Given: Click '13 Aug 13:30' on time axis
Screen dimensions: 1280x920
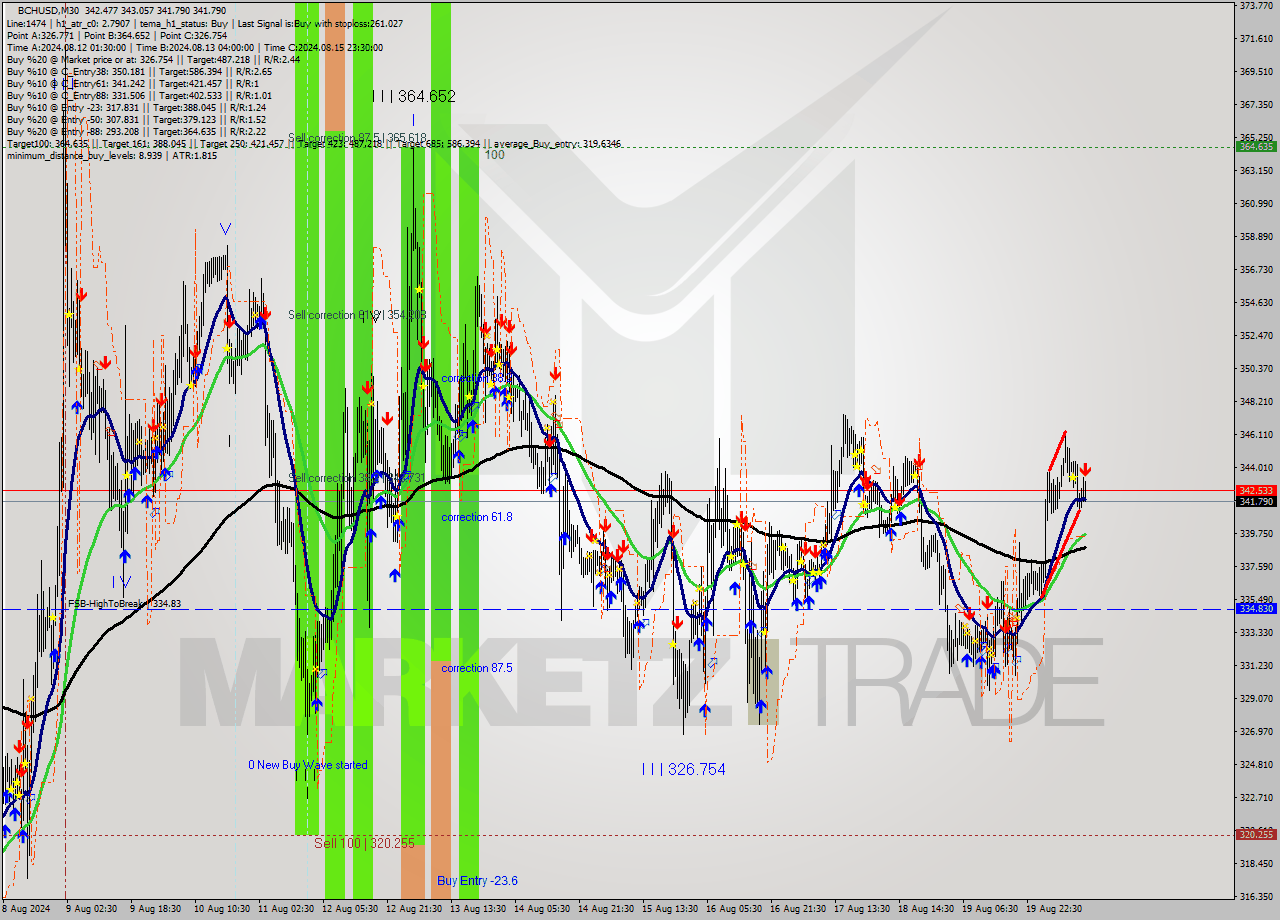Looking at the screenshot, I should [x=478, y=909].
